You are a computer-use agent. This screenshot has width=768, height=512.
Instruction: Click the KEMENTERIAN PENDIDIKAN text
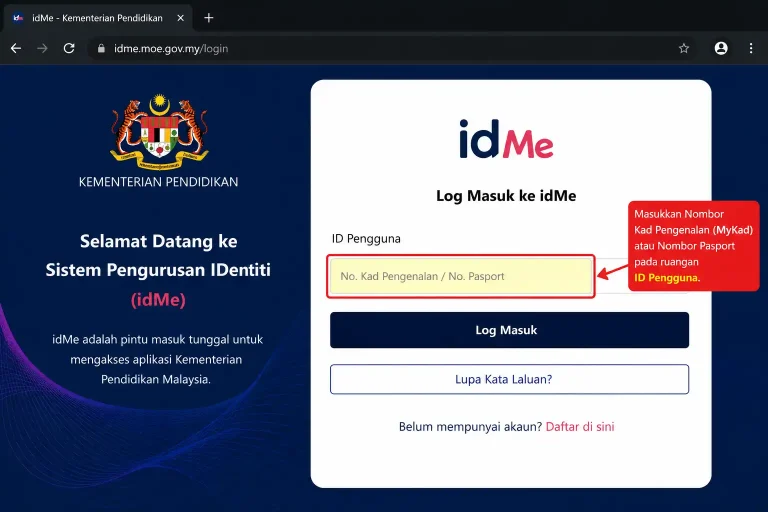pyautogui.click(x=159, y=182)
